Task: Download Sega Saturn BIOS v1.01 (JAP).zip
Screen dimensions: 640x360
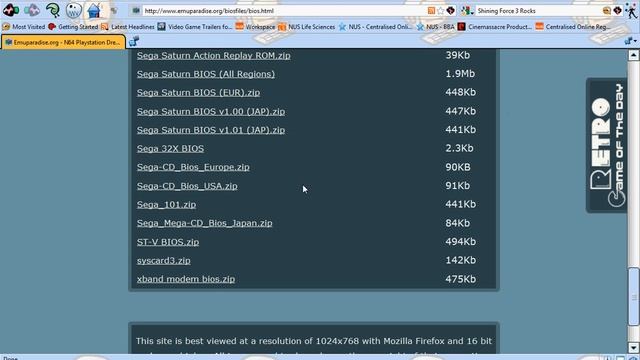Action: [211, 130]
